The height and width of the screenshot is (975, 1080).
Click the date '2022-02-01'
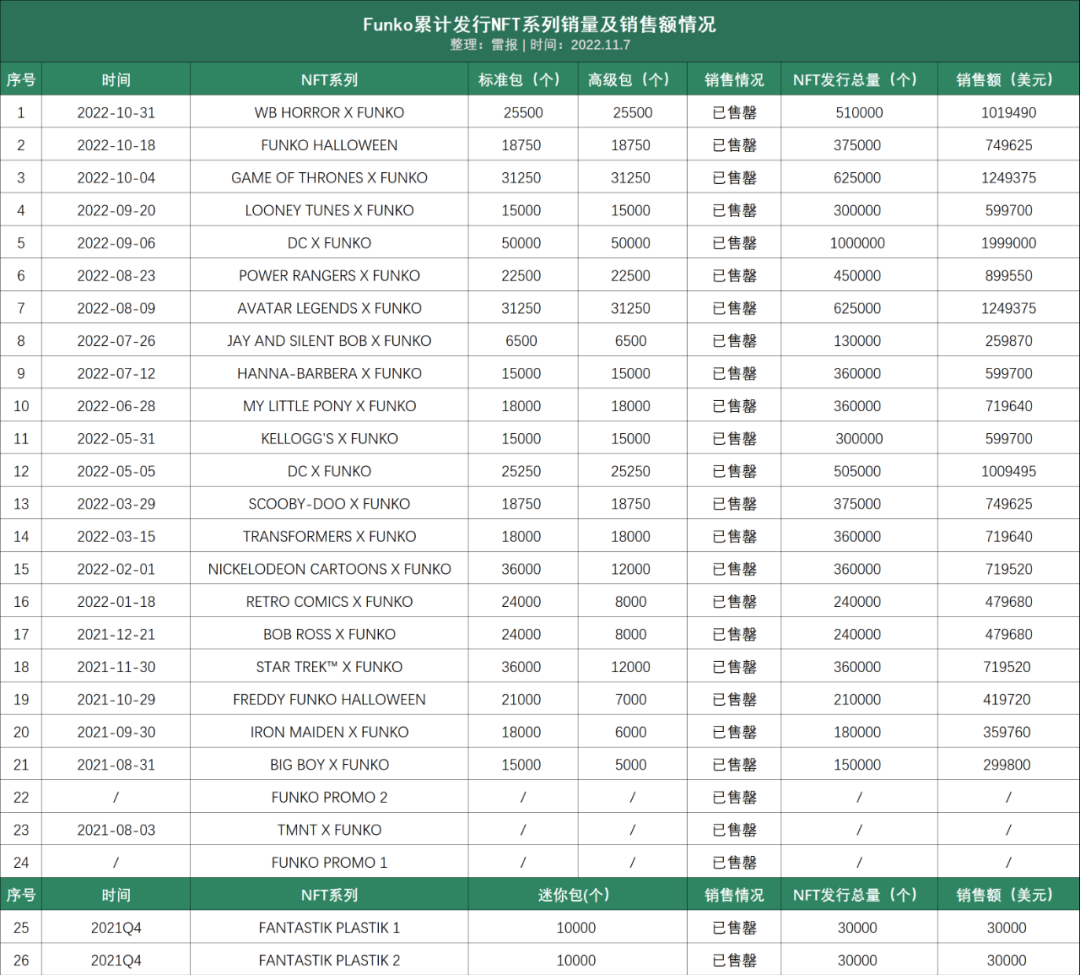[116, 569]
